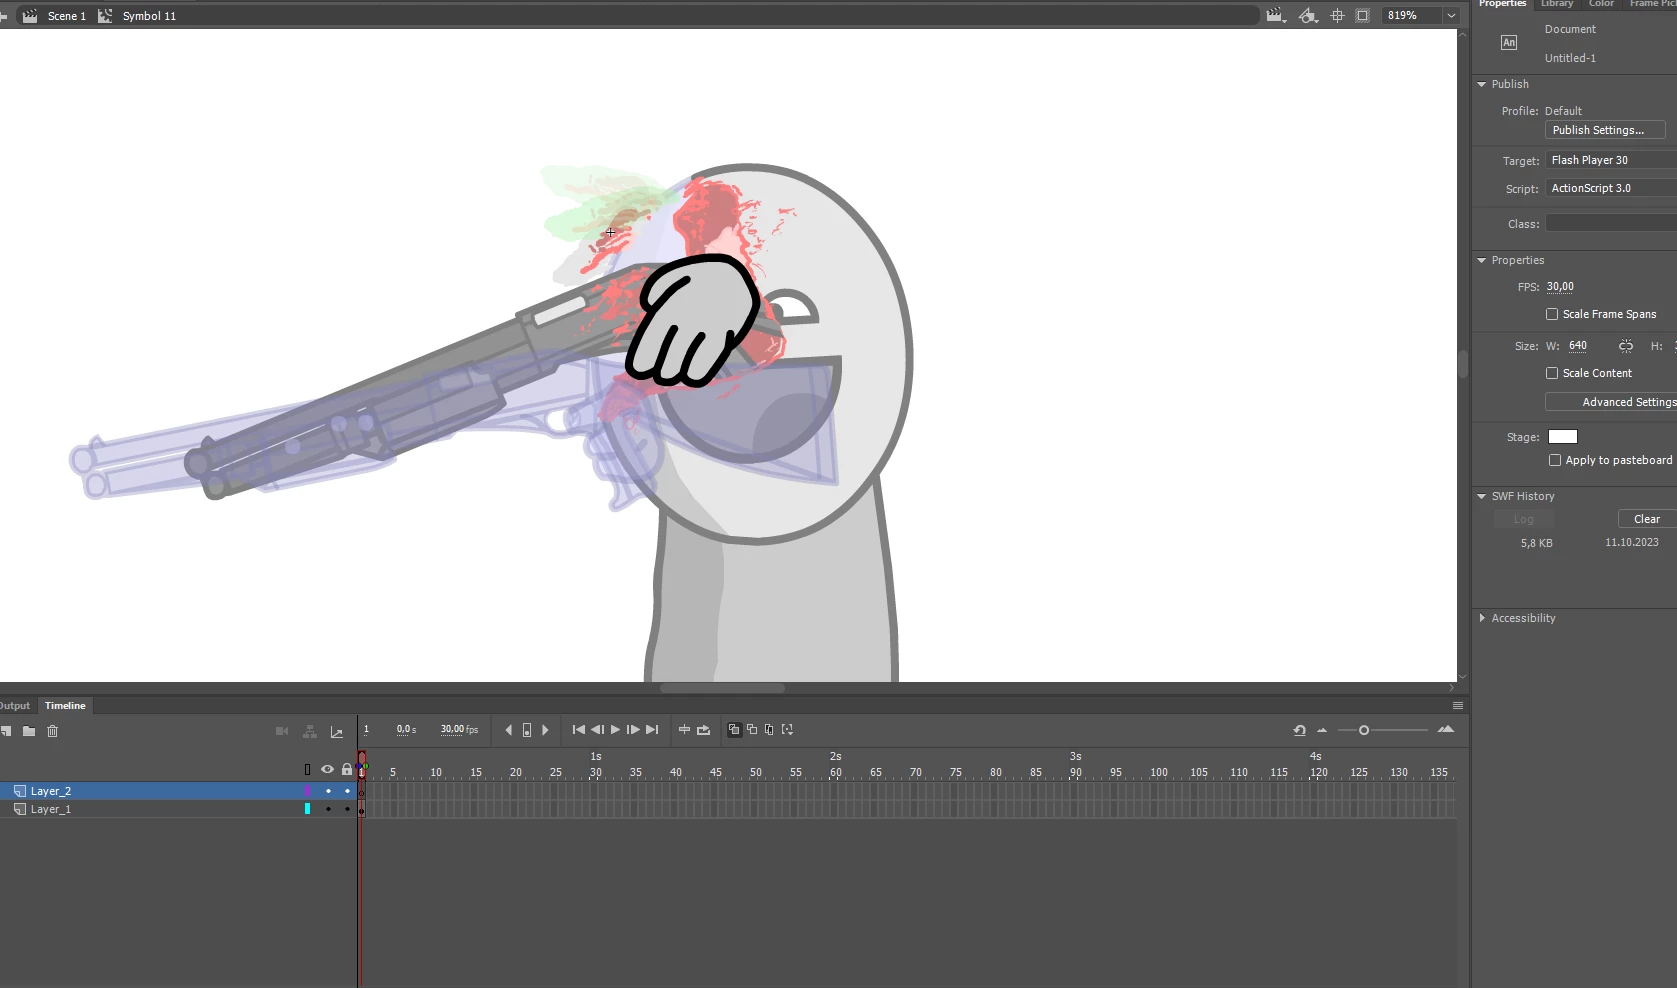
Task: Open the Target Flash Player dropdown
Action: coord(1611,160)
